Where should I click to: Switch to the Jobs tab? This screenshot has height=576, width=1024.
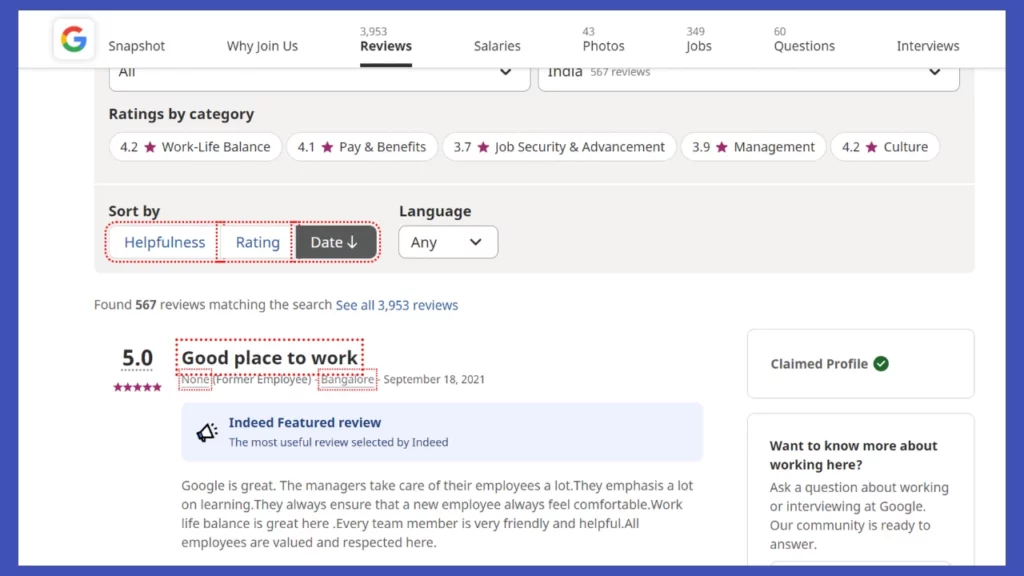click(698, 40)
